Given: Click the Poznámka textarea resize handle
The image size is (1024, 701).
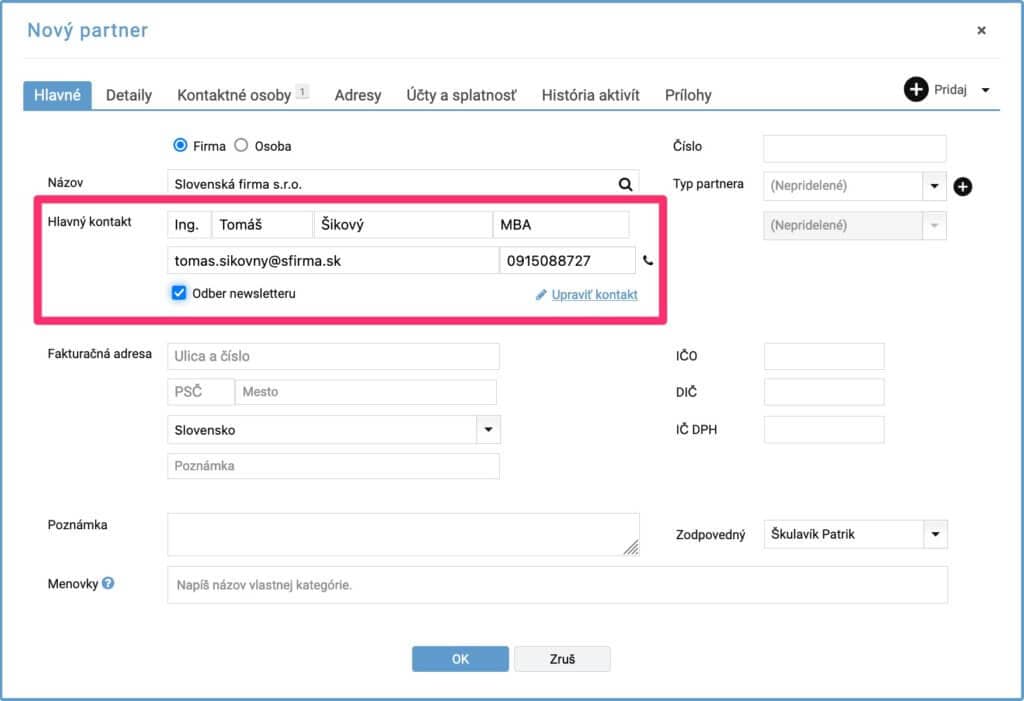Looking at the screenshot, I should point(631,547).
